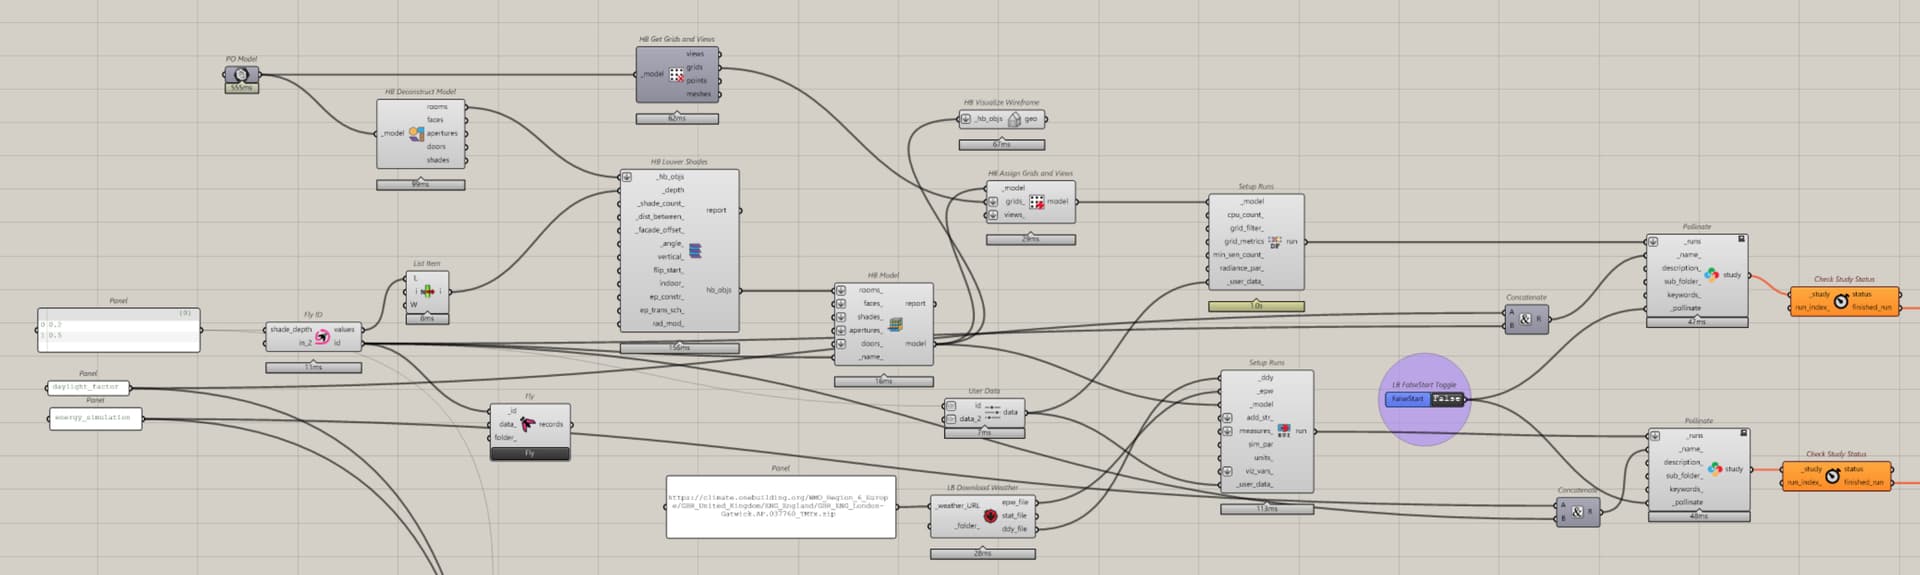The height and width of the screenshot is (575, 1920).
Task: Select the lower Concatenate ampersand icon
Action: tap(1577, 512)
